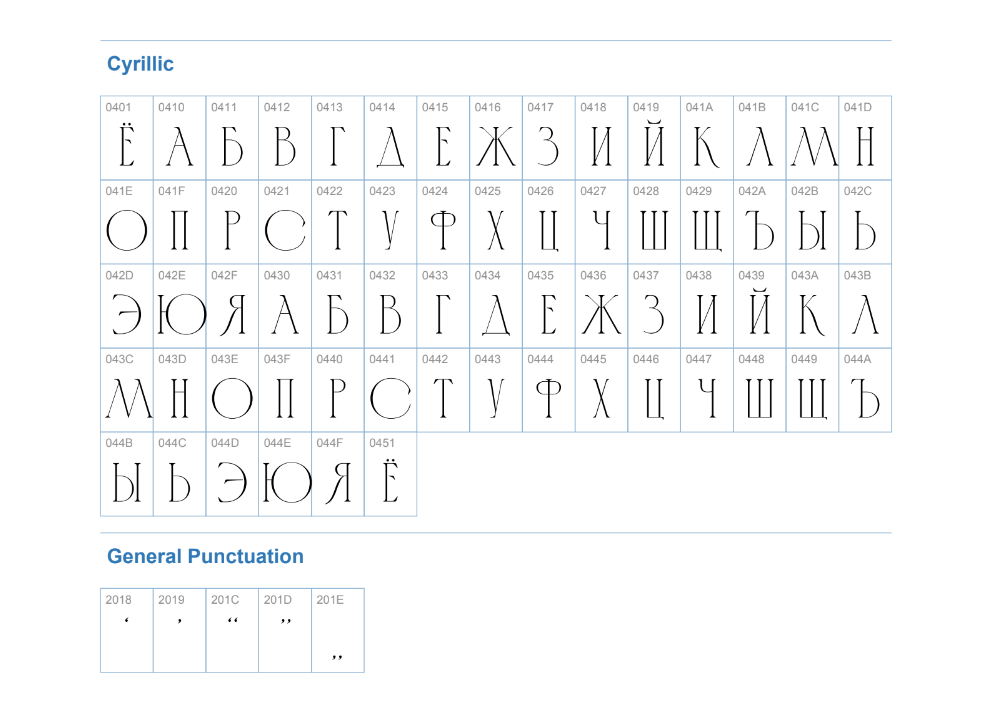This screenshot has width=992, height=711.
Task: Select glyph cell 0401 Ё
Action: click(x=127, y=139)
